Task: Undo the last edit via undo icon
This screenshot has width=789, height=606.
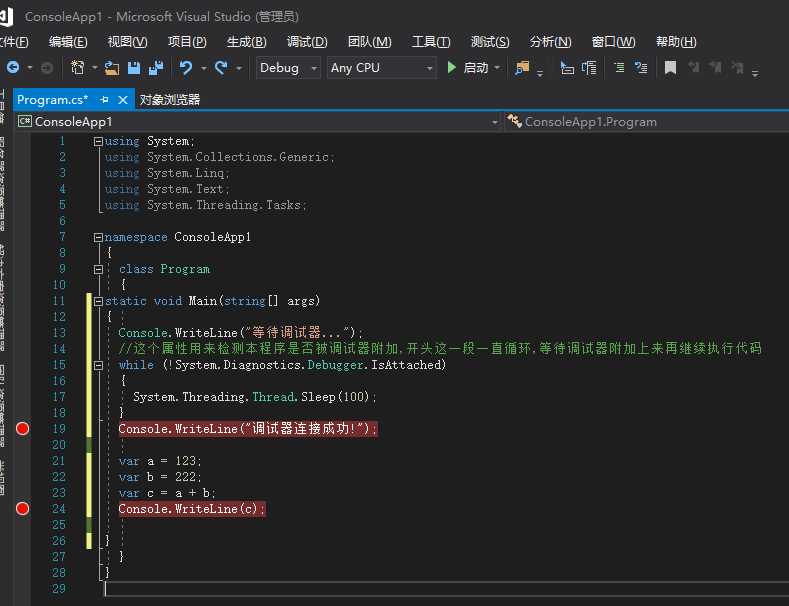Action: (186, 67)
